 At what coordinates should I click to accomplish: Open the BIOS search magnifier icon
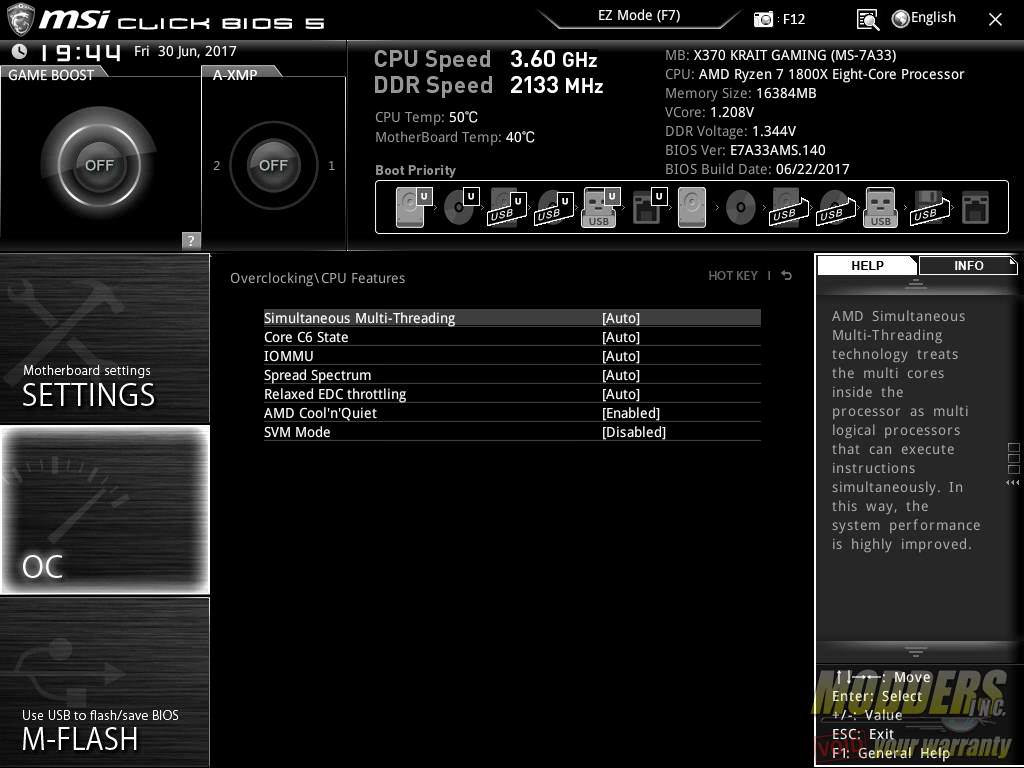[x=867, y=20]
